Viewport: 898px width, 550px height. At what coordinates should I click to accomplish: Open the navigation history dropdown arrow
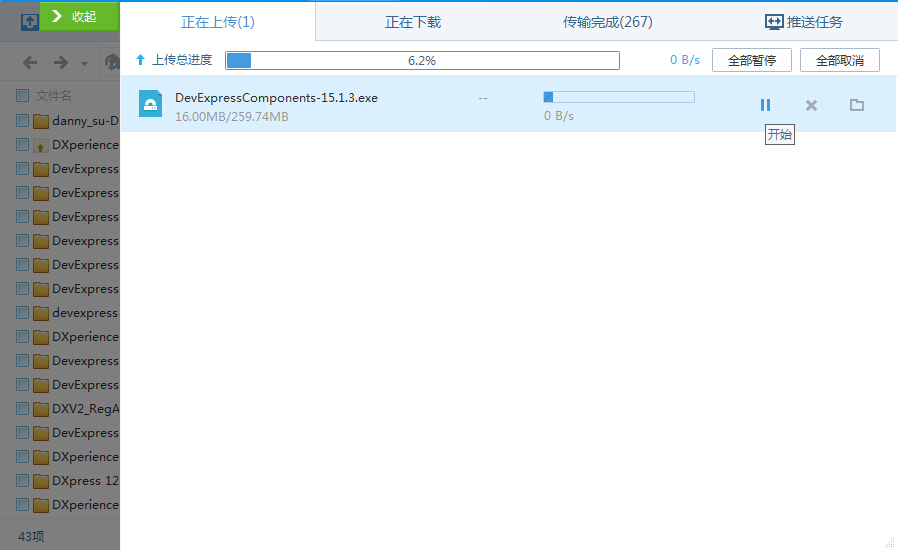85,64
